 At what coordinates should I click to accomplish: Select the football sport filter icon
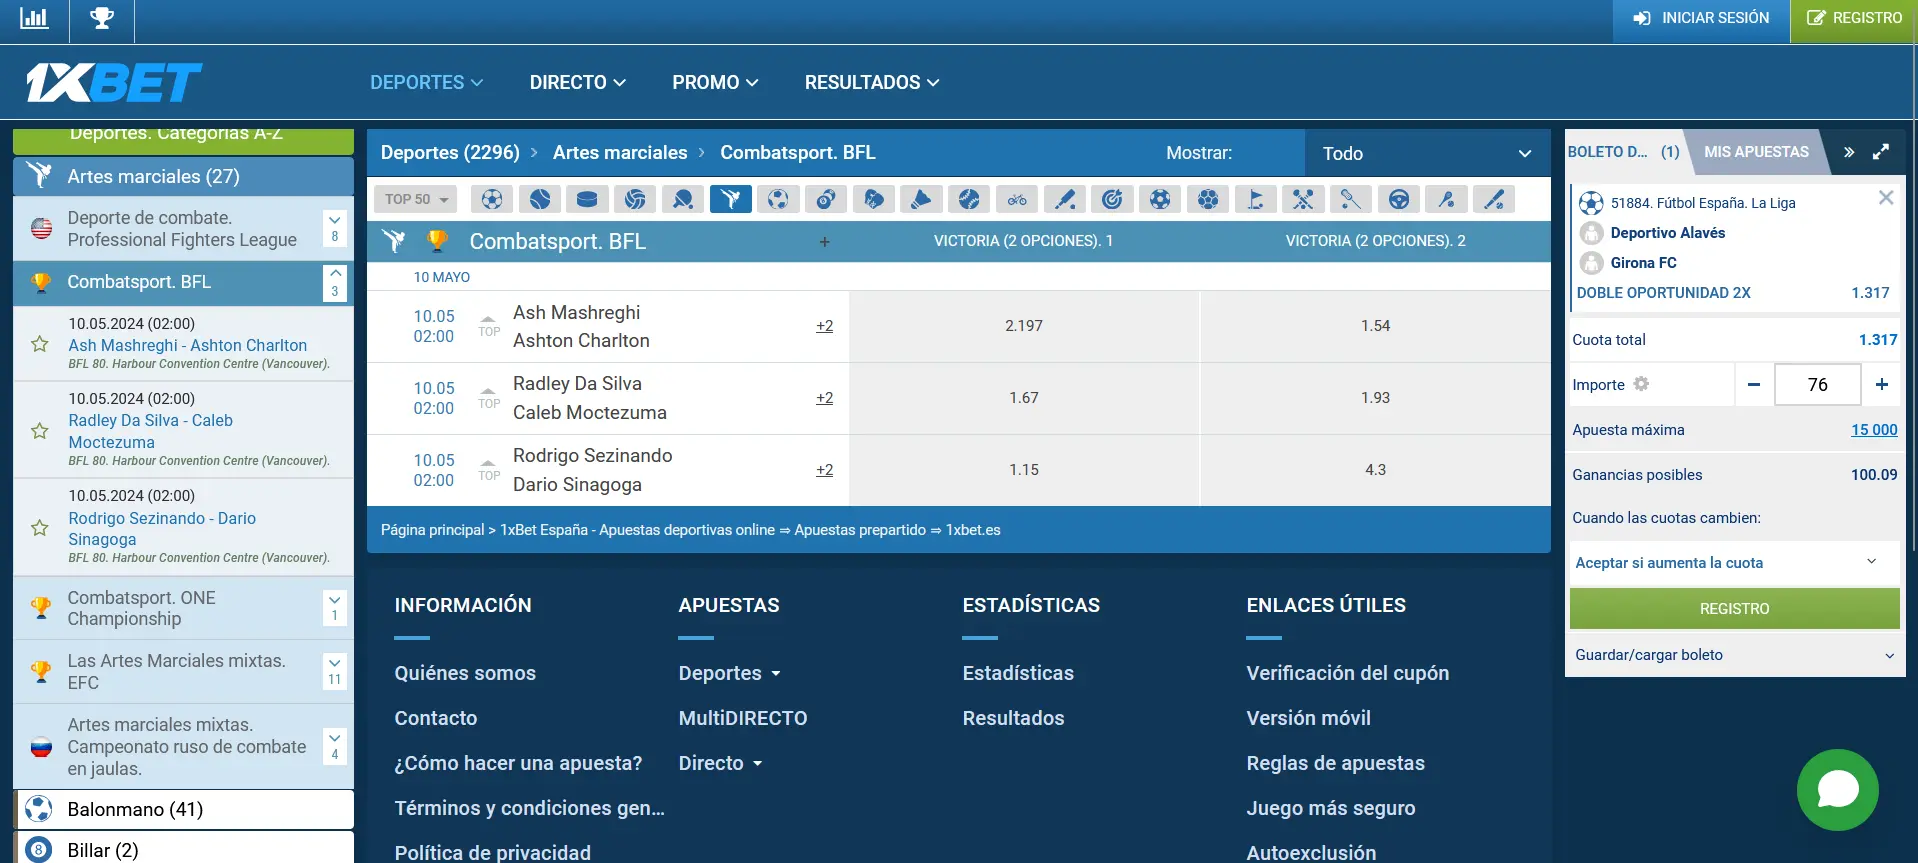click(x=491, y=199)
